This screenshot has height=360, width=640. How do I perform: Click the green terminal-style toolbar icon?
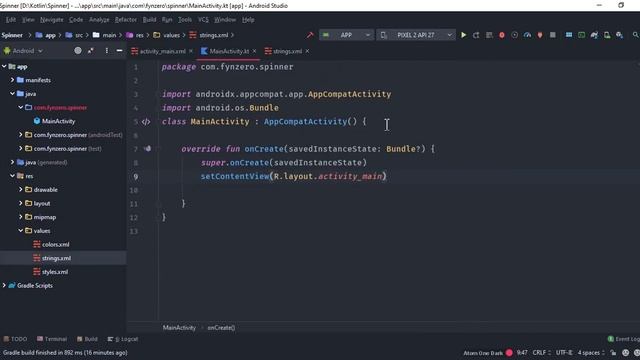tap(581, 35)
